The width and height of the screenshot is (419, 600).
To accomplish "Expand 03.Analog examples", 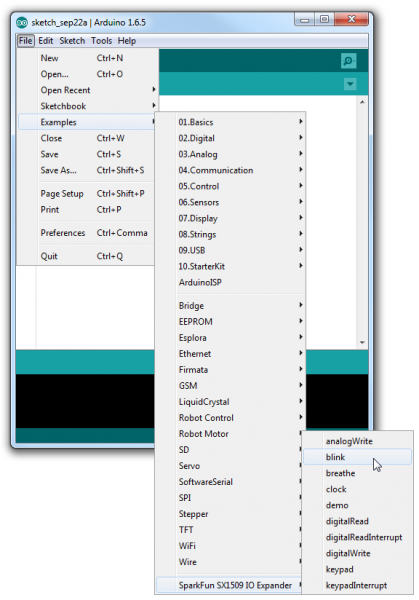I will pos(230,155).
